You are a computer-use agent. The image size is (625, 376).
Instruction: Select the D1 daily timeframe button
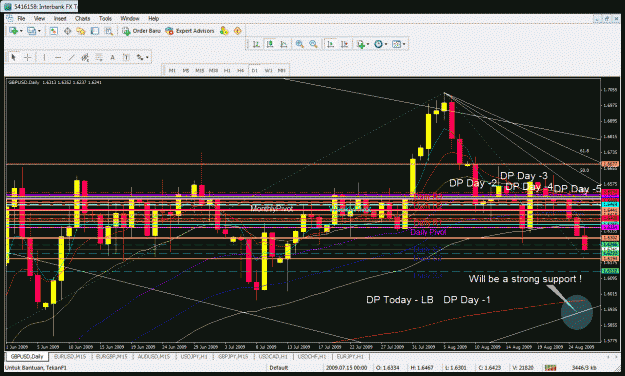(x=254, y=70)
